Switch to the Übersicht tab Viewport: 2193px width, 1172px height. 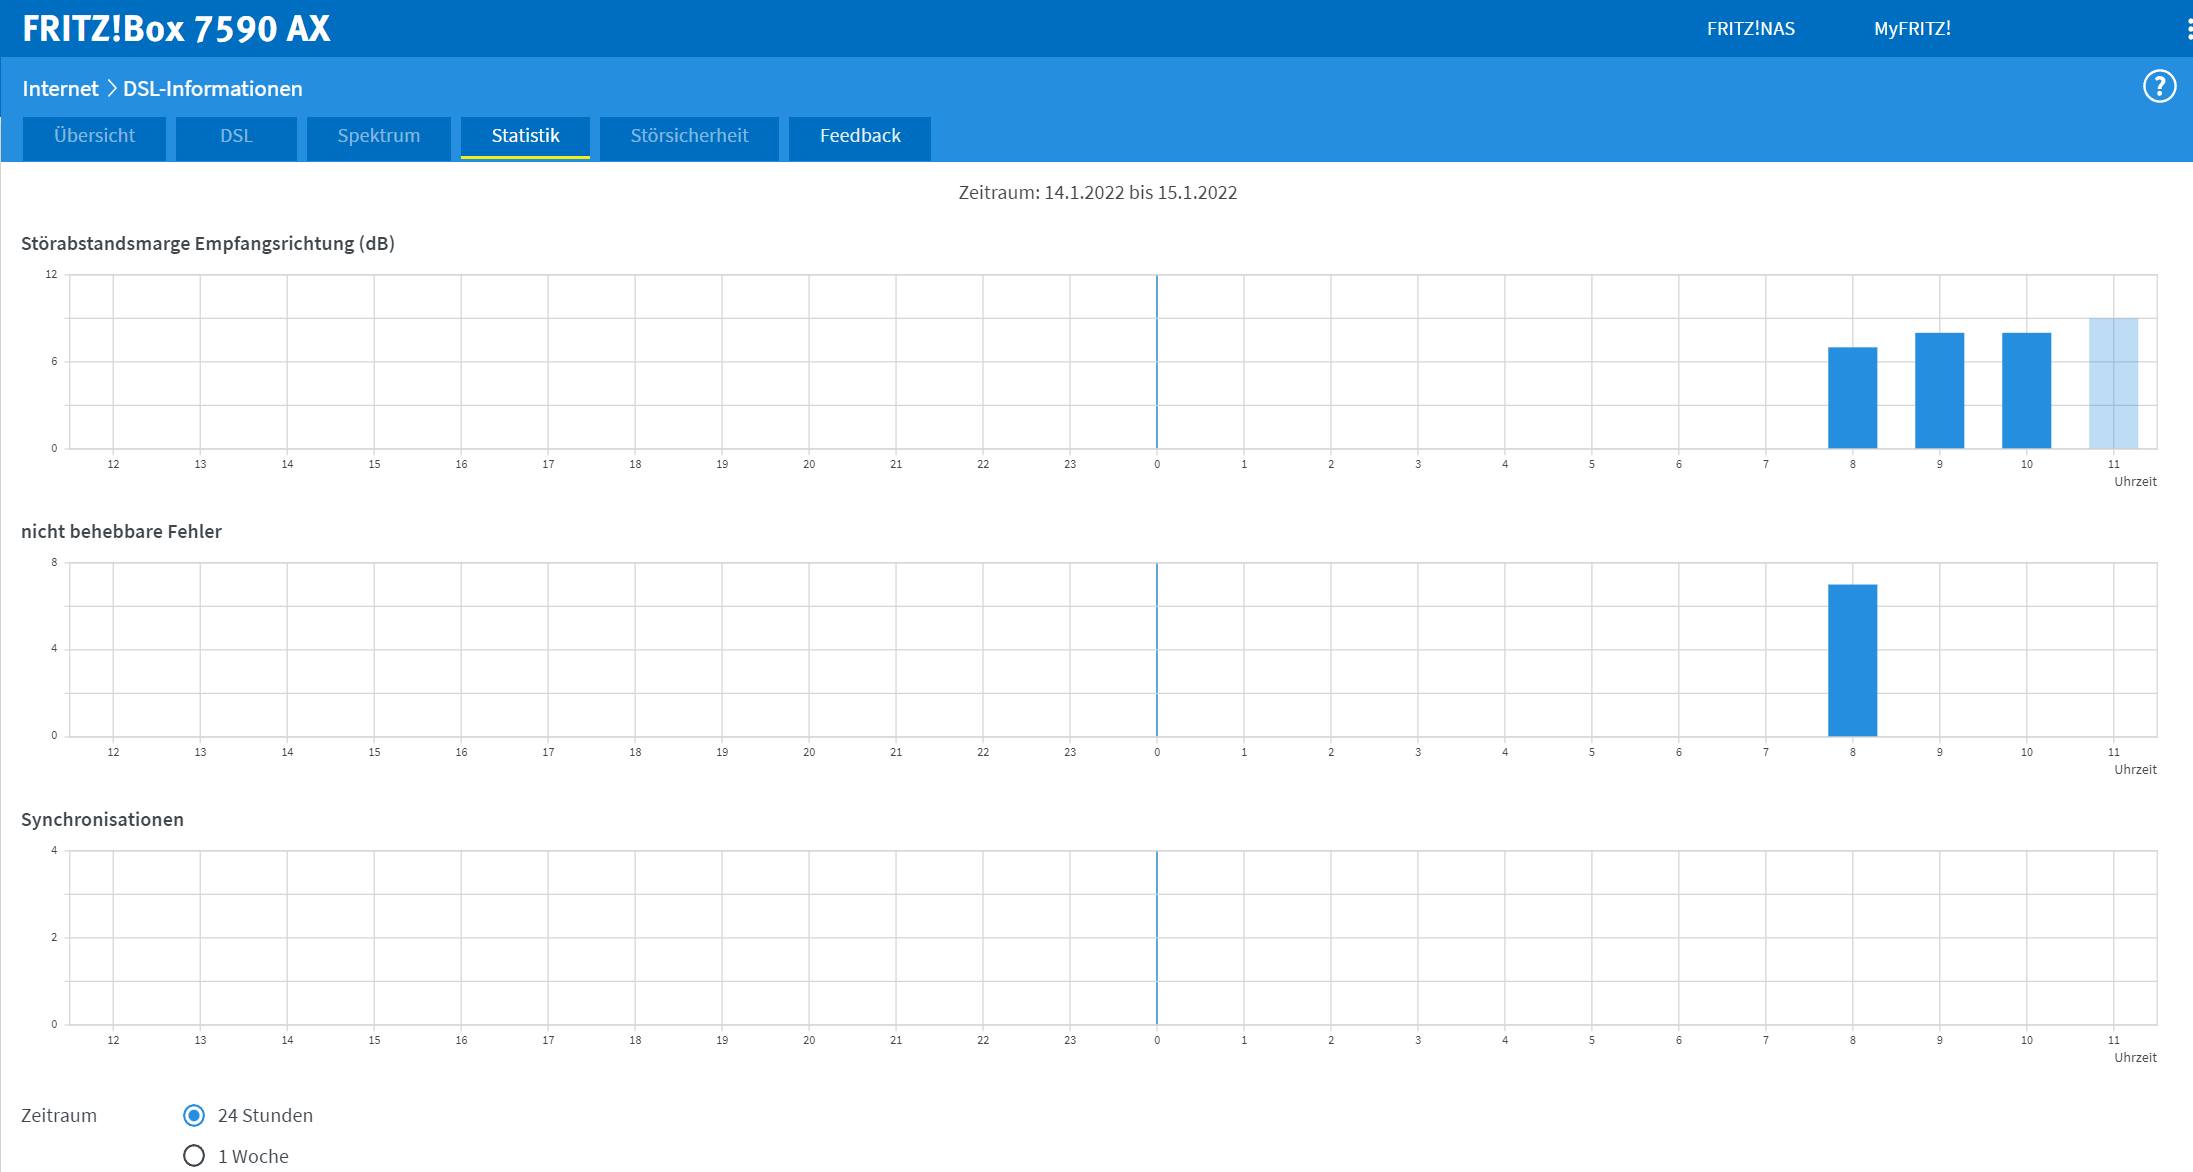pyautogui.click(x=94, y=136)
